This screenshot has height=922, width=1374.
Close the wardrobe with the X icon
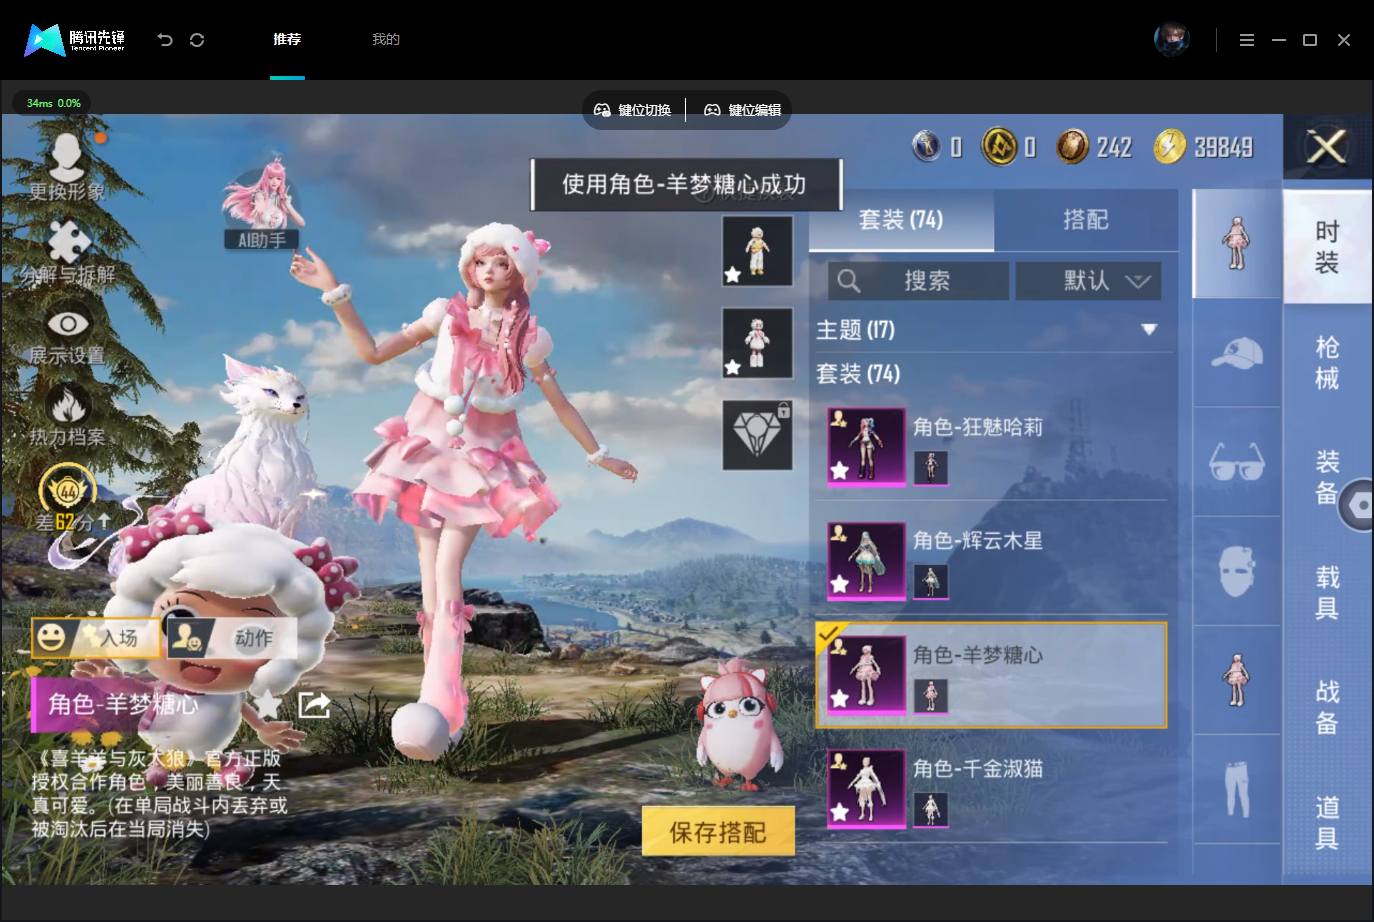1327,148
